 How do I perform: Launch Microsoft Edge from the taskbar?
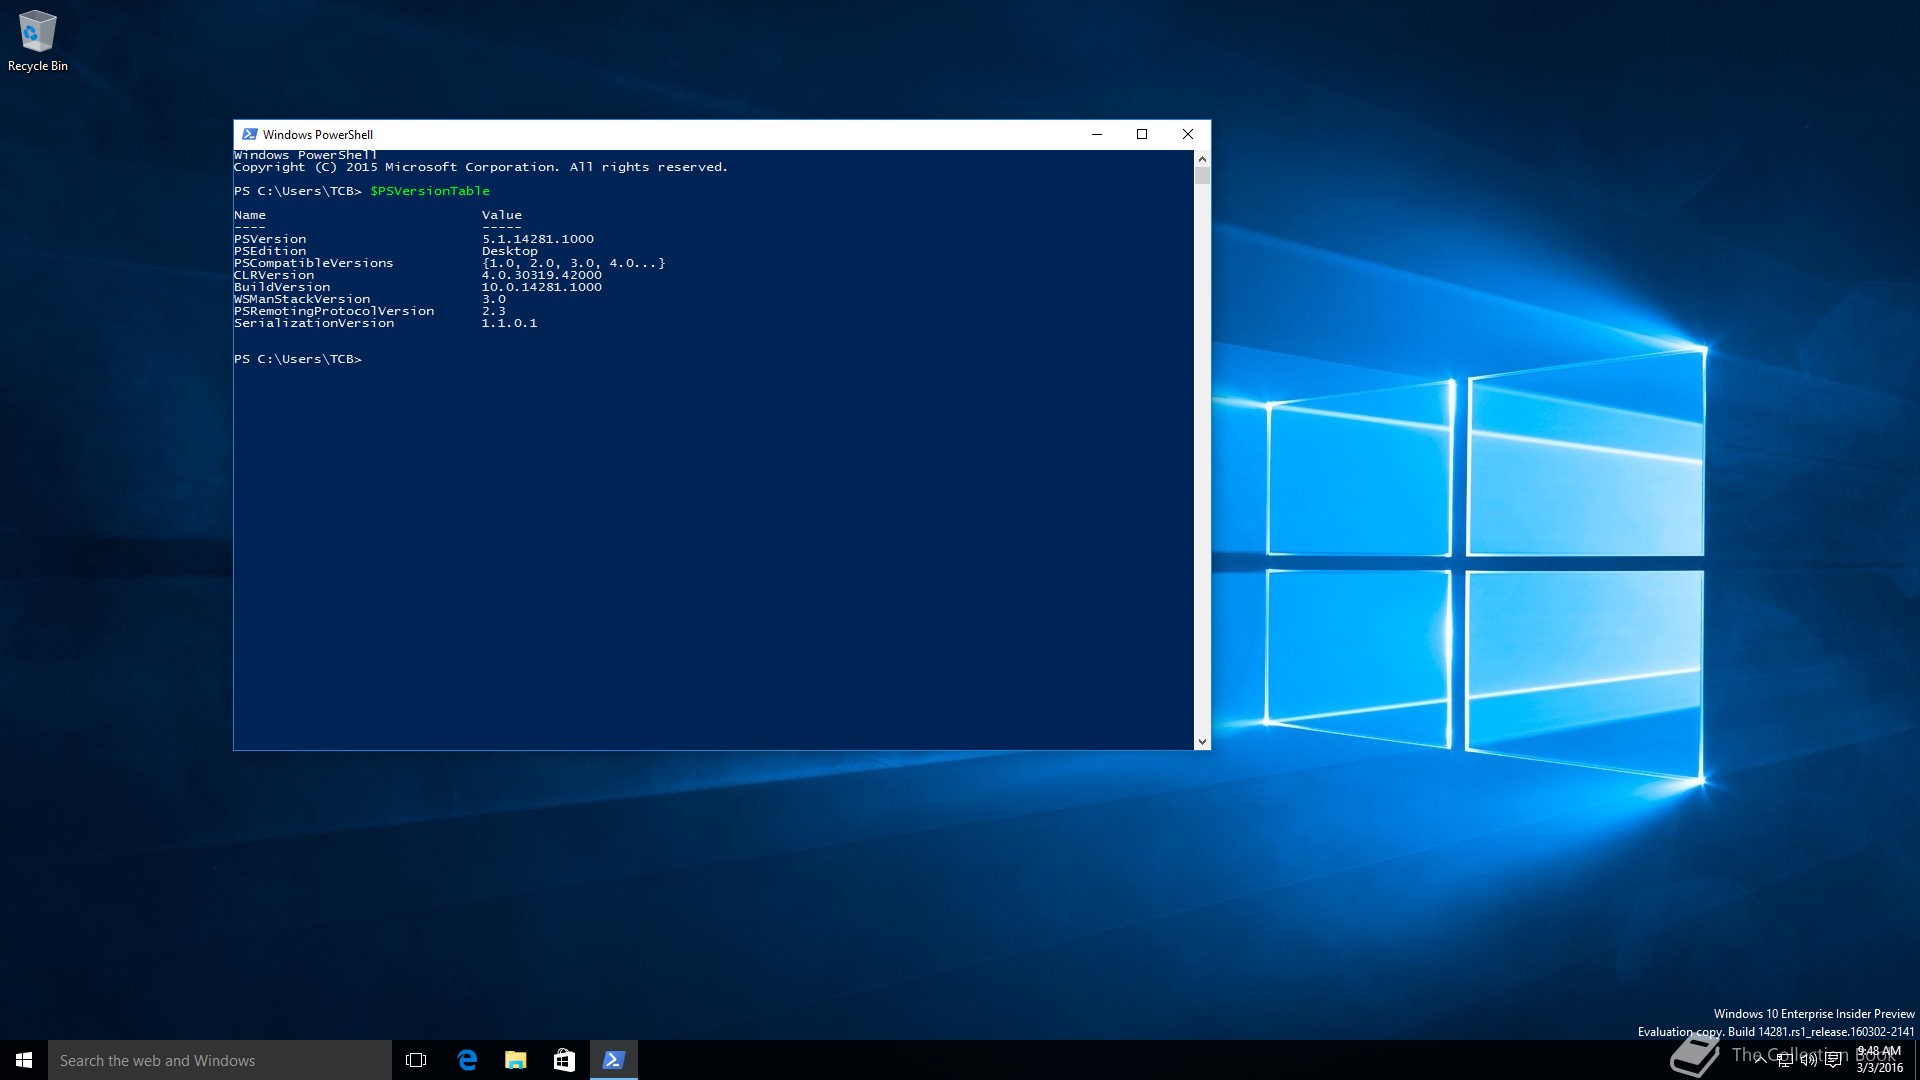pos(466,1060)
